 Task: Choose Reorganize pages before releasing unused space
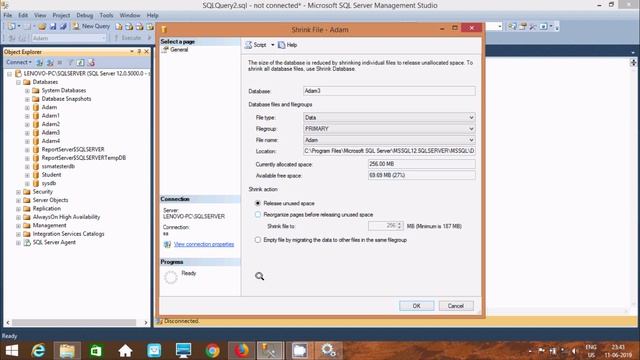coord(258,215)
